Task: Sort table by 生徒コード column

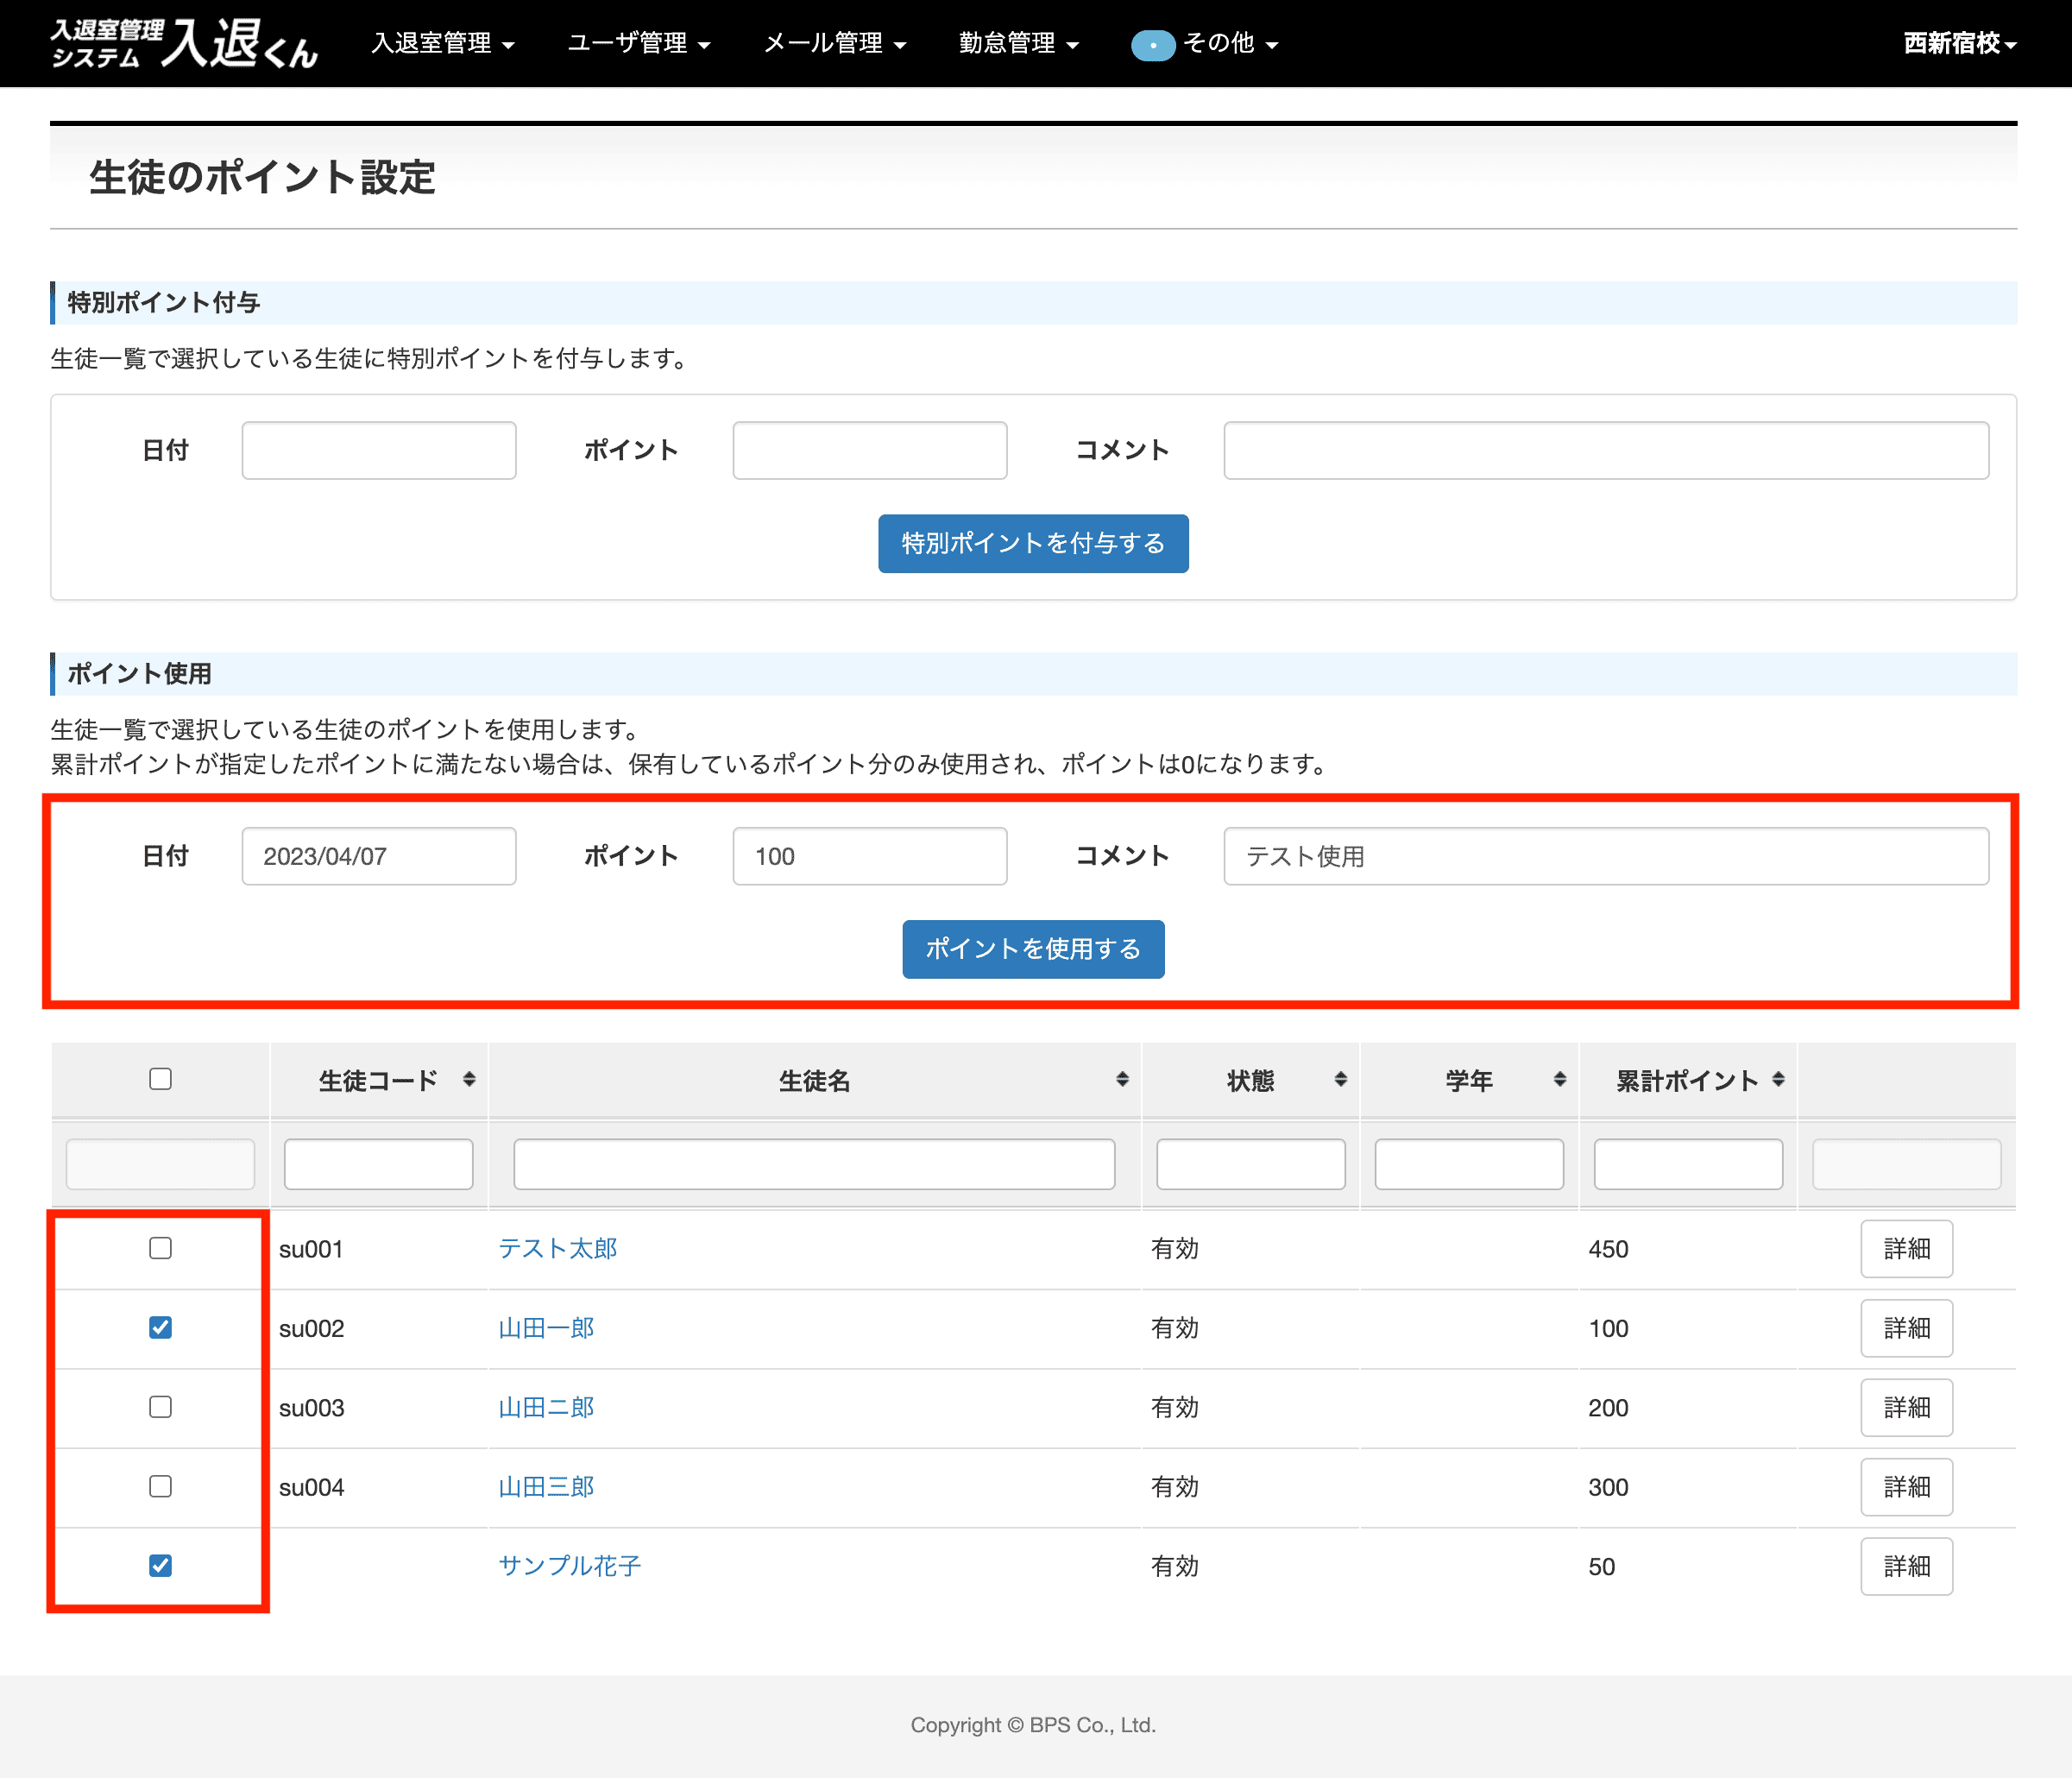Action: (x=378, y=1080)
